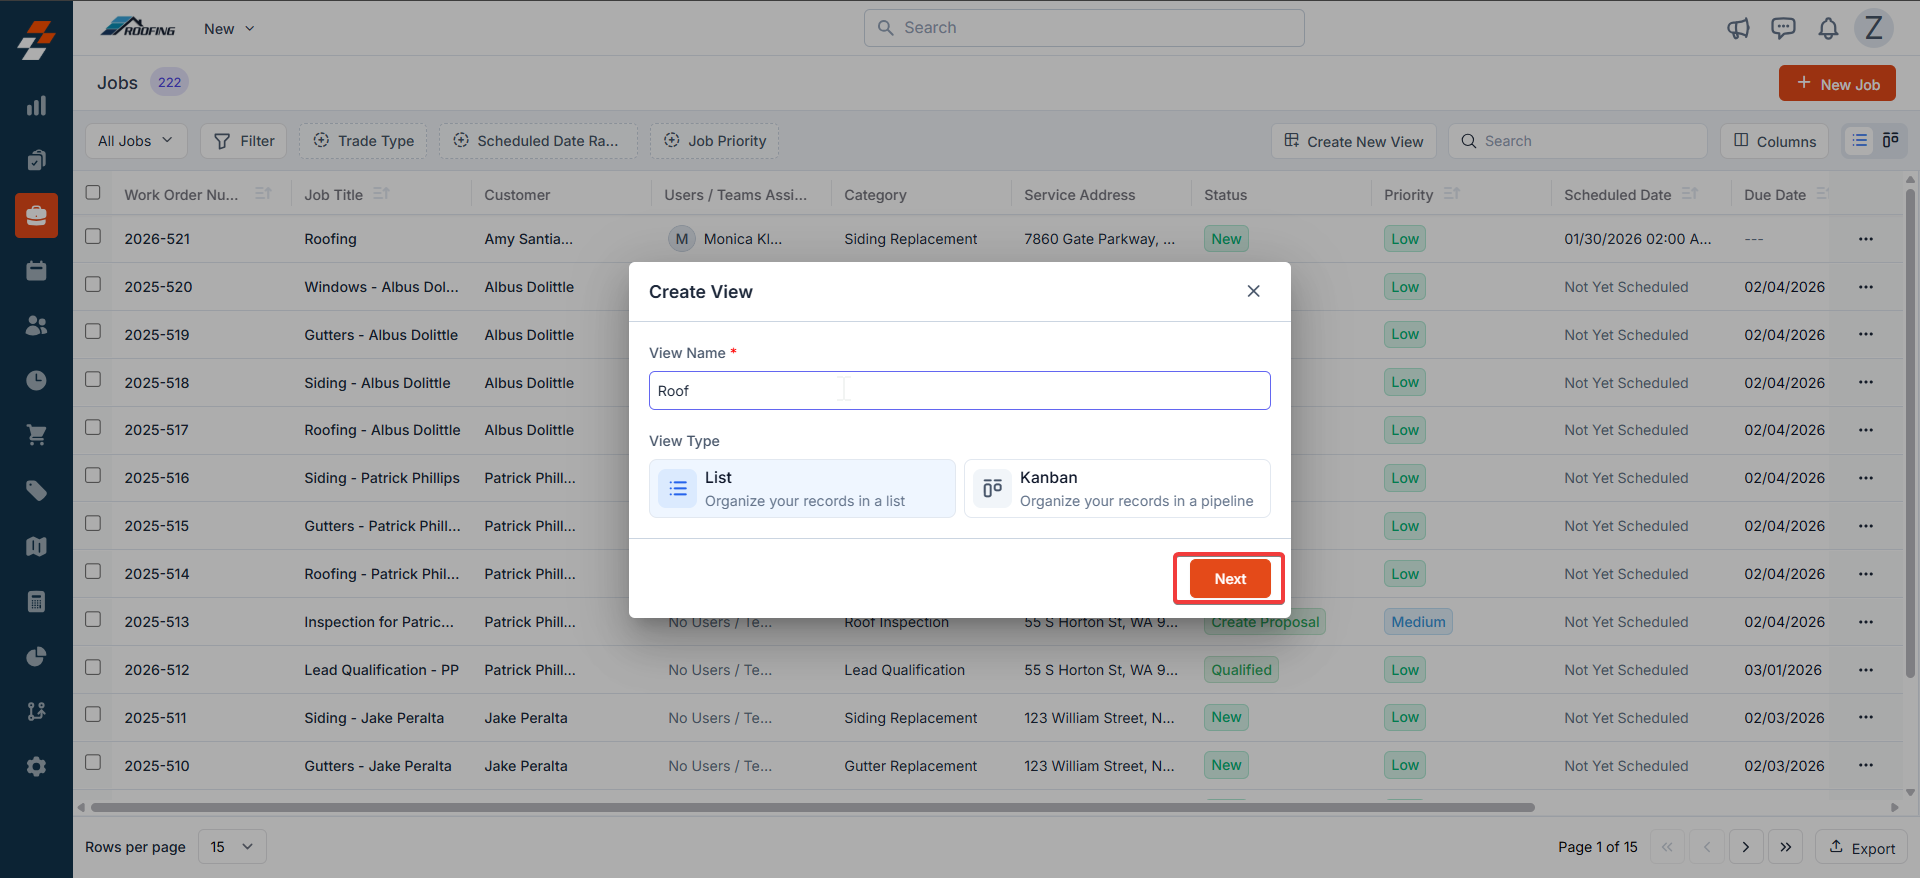1920x878 pixels.
Task: Click the New Job button
Action: pyautogui.click(x=1837, y=84)
